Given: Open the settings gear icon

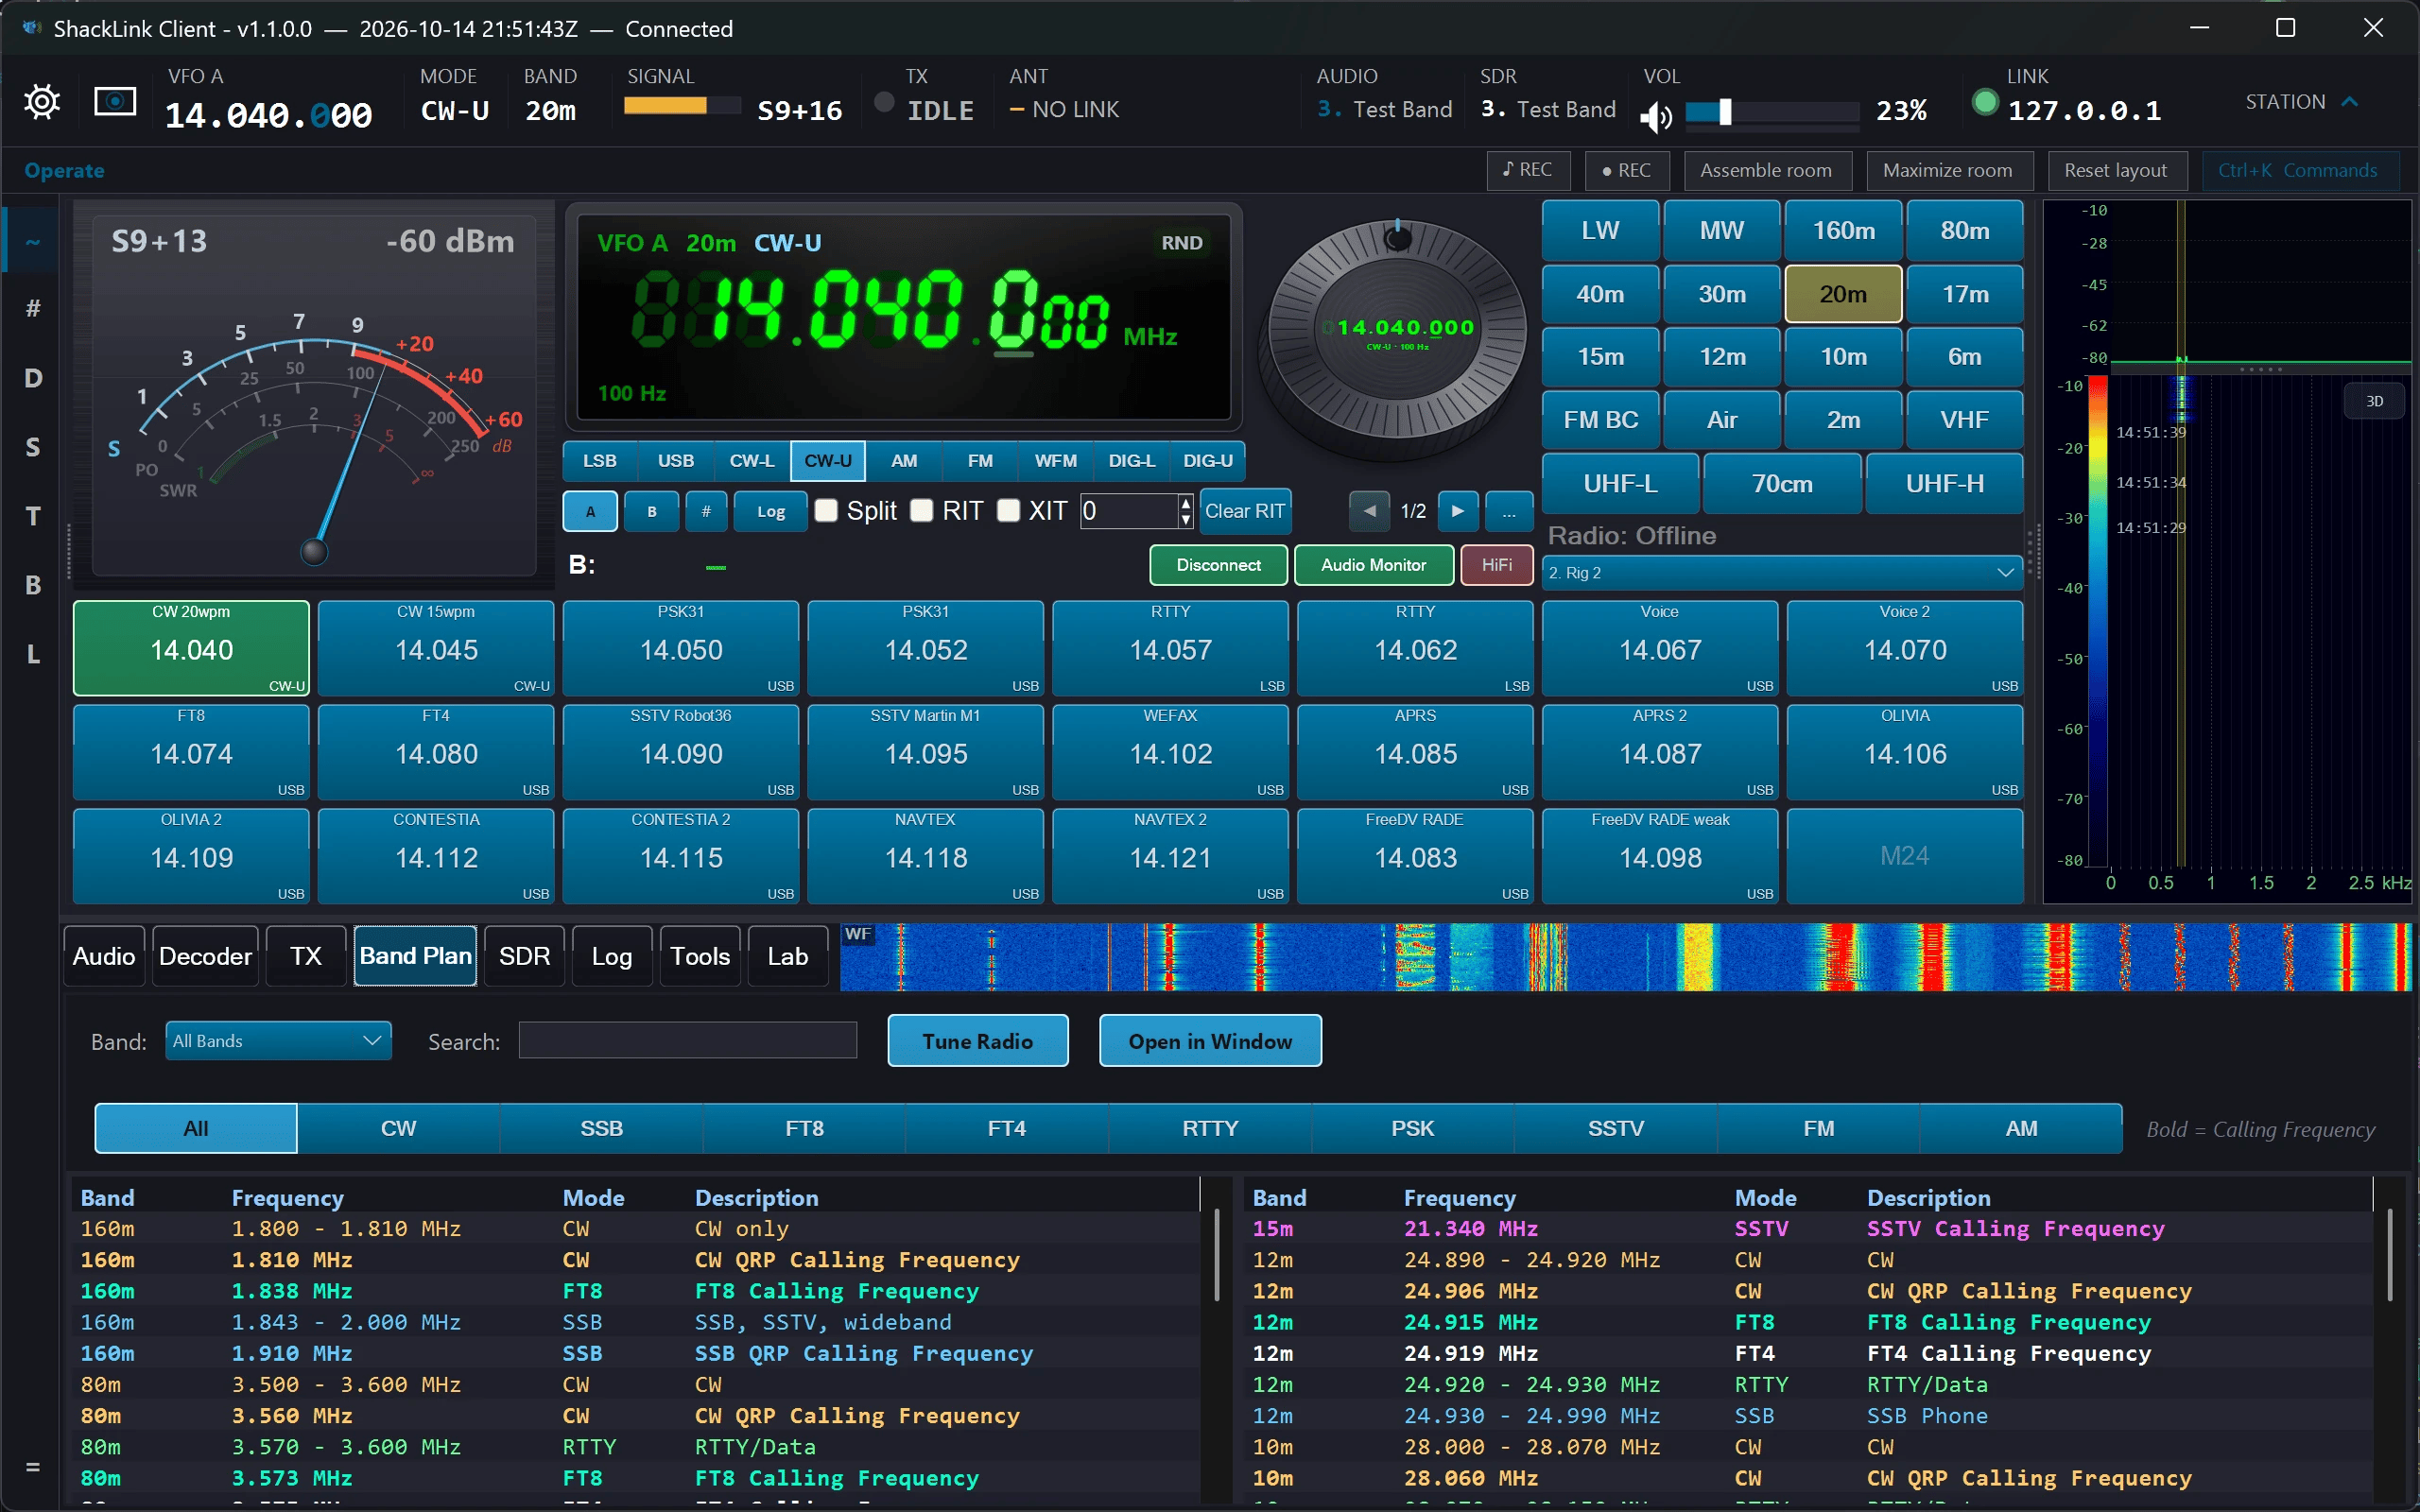Looking at the screenshot, I should pyautogui.click(x=42, y=101).
